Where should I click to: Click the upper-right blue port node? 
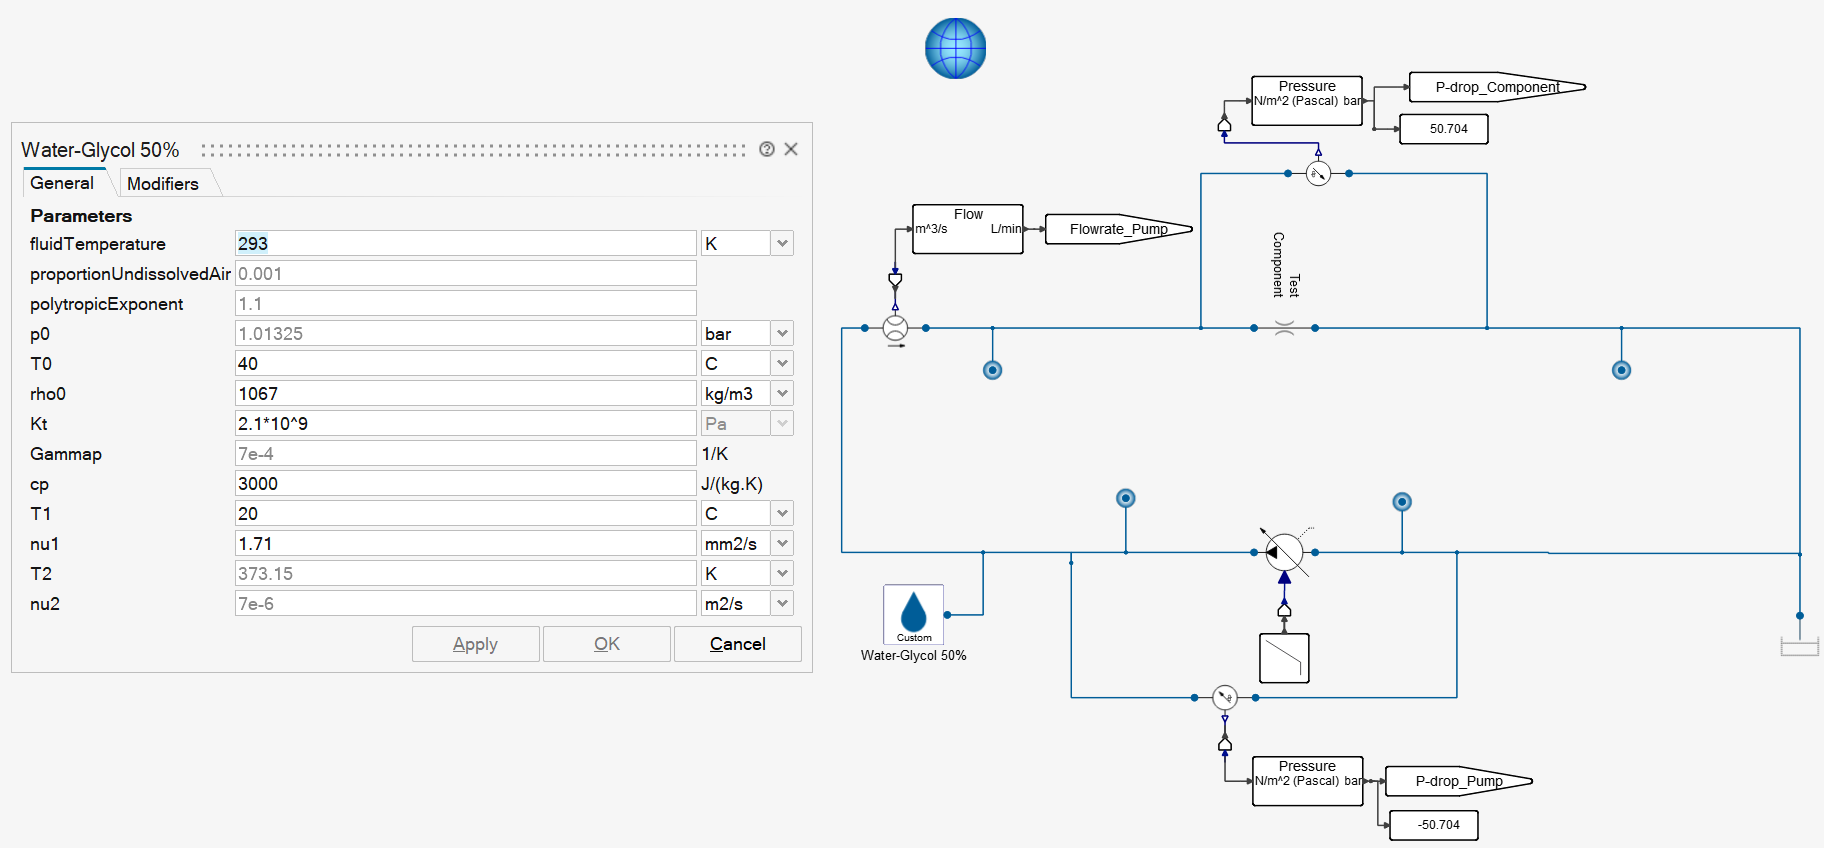(1622, 370)
